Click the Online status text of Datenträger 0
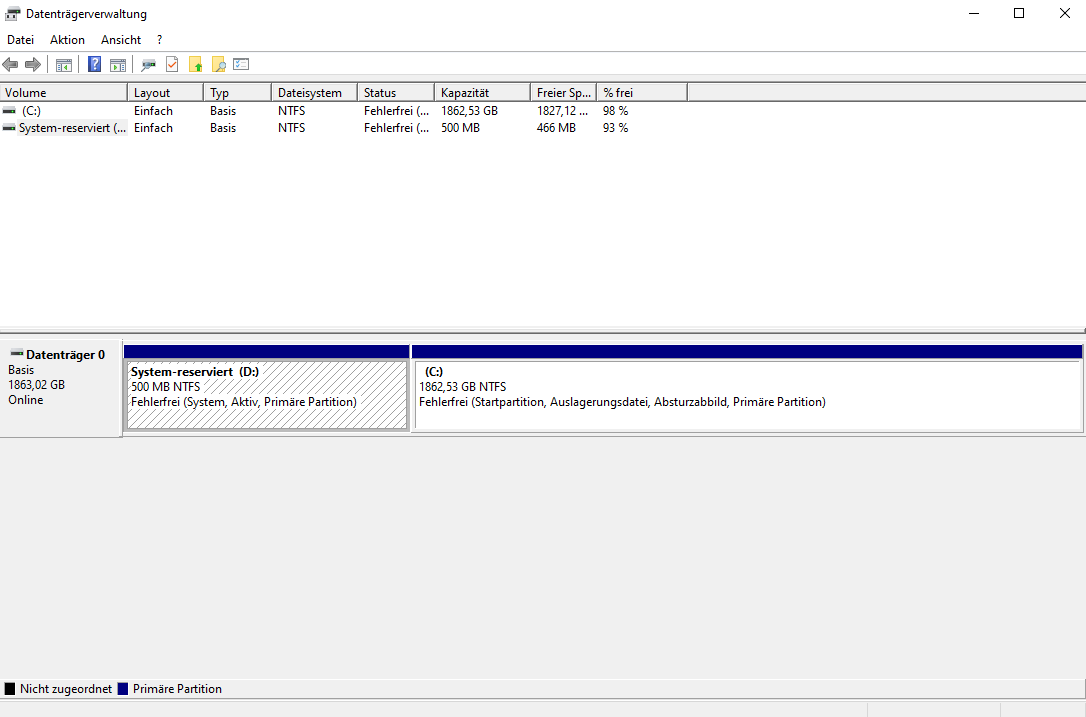This screenshot has width=1086, height=717. pos(26,400)
